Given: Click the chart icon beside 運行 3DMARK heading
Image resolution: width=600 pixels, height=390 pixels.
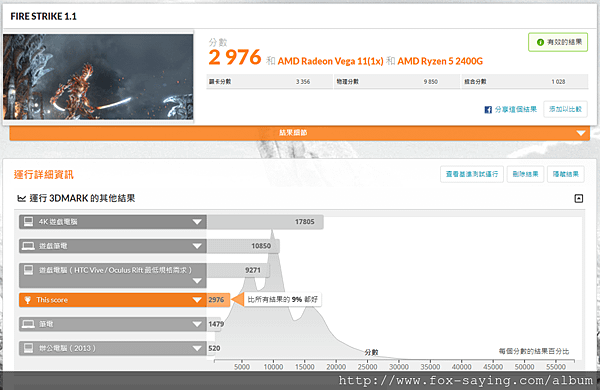Looking at the screenshot, I should [22, 198].
